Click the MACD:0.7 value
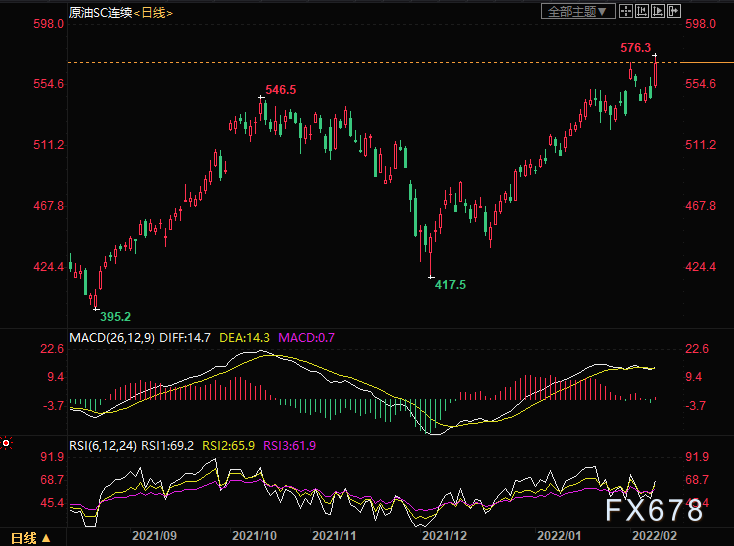734x546 pixels. [x=306, y=338]
